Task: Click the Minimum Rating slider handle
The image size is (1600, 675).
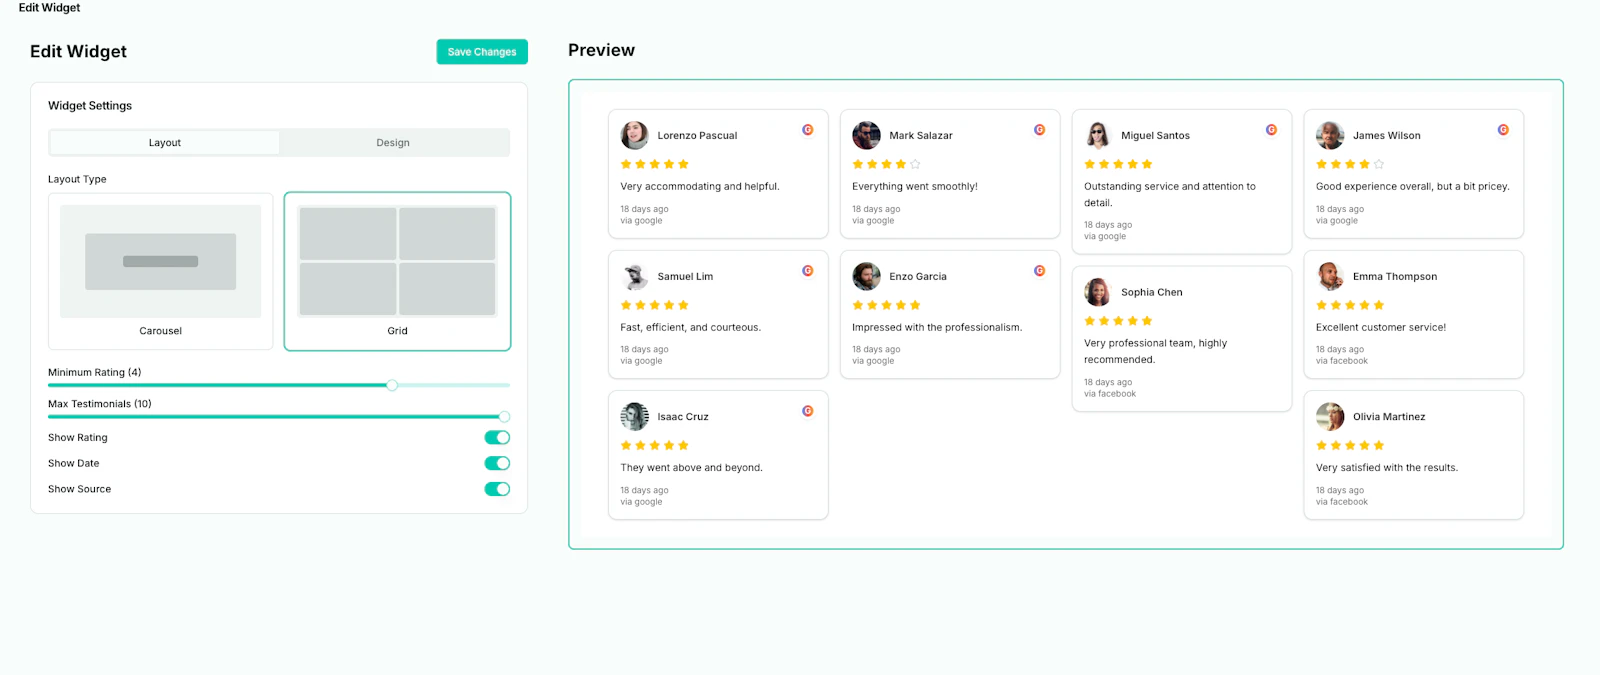Action: coord(392,385)
